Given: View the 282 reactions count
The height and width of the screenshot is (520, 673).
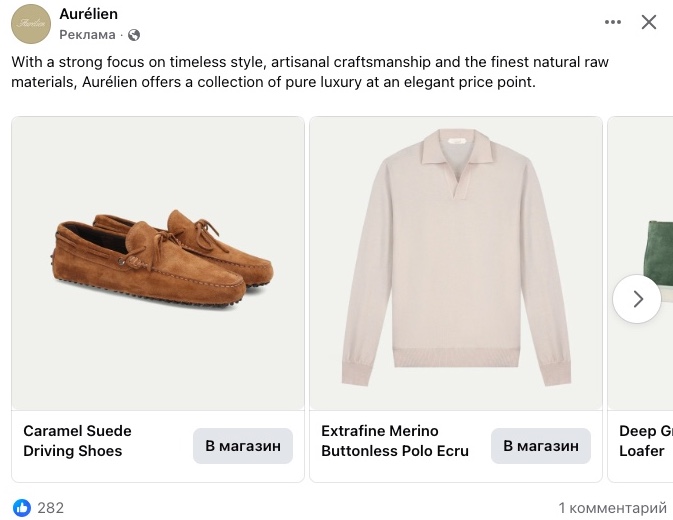Looking at the screenshot, I should [x=50, y=507].
